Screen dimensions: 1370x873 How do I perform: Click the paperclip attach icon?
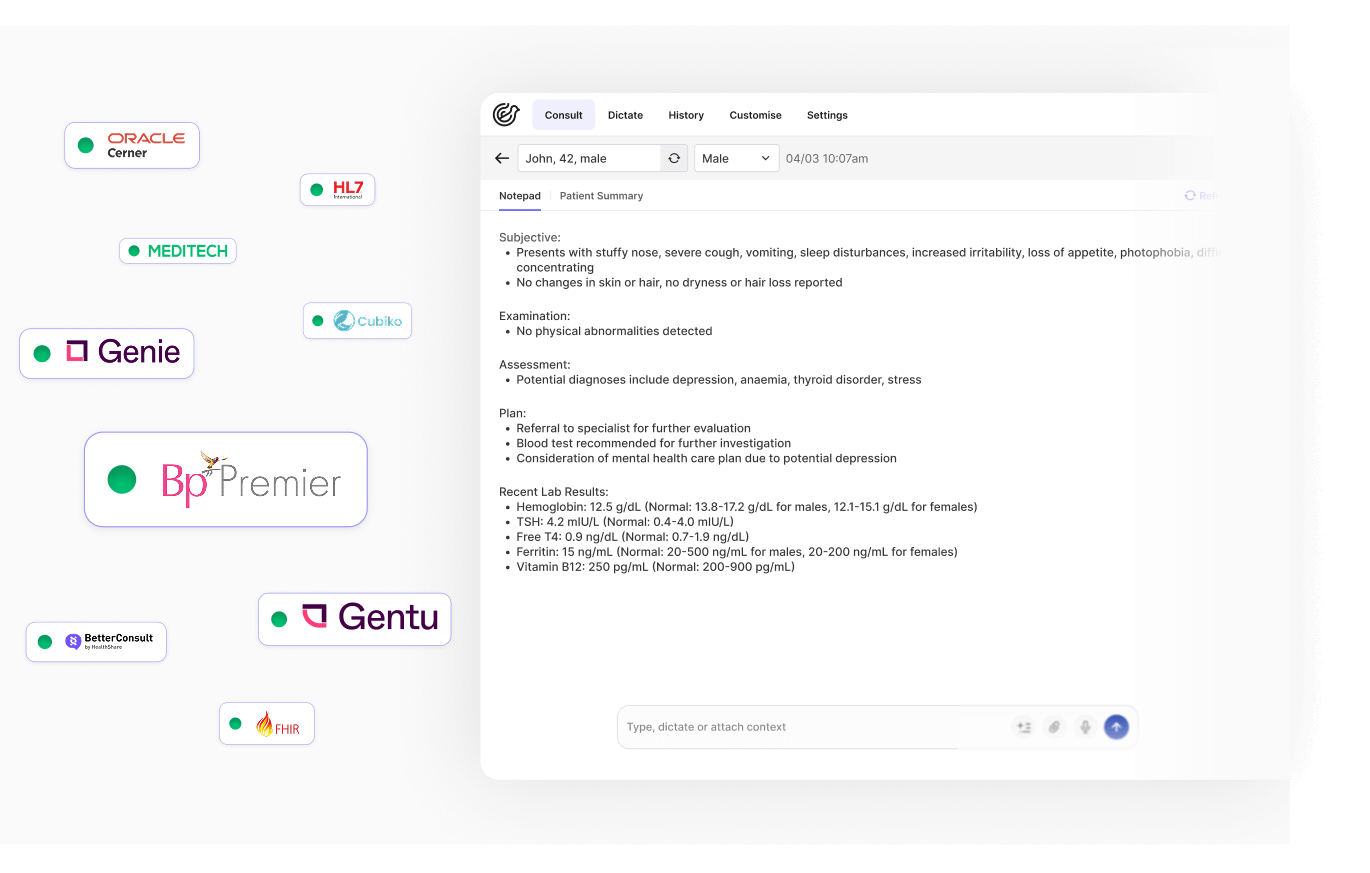click(1054, 727)
